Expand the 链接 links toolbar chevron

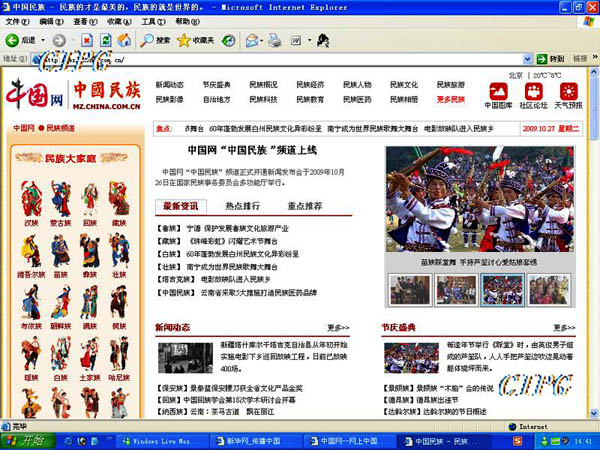point(595,57)
